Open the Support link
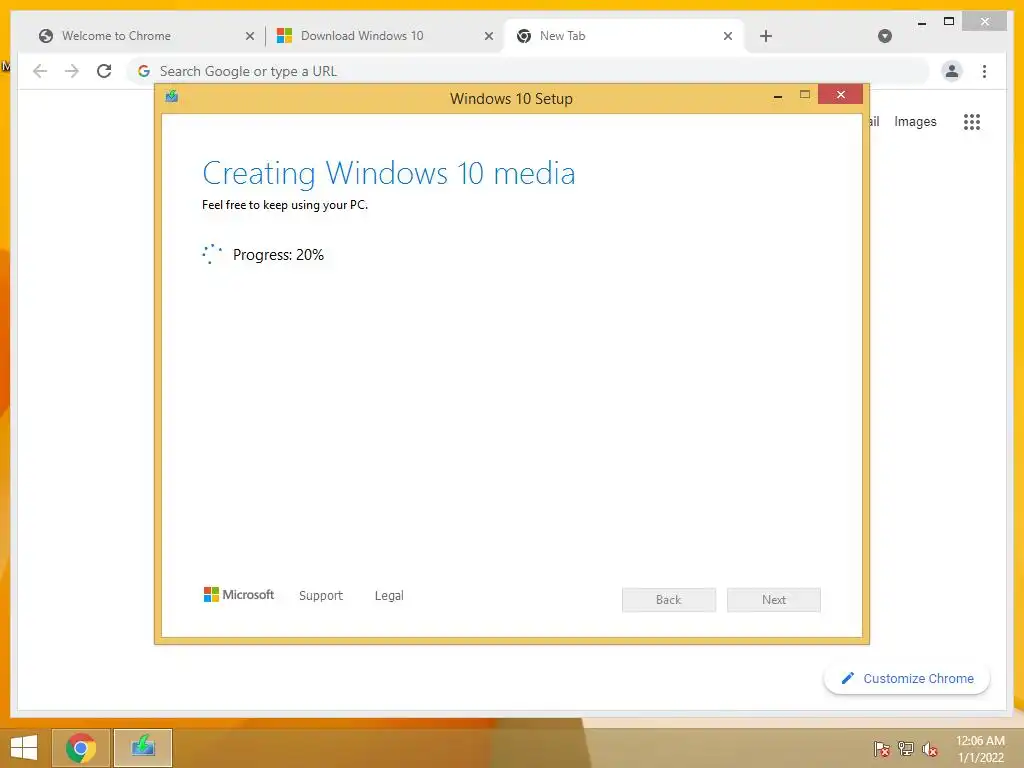Image resolution: width=1024 pixels, height=768 pixels. pyautogui.click(x=321, y=596)
